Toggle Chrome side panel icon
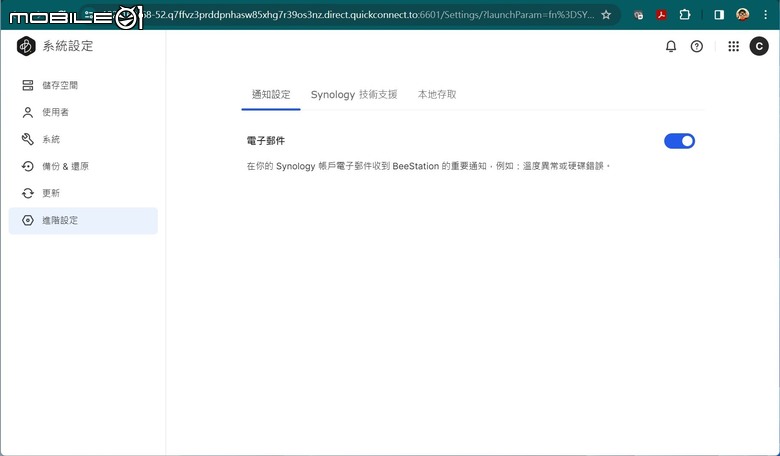The image size is (780, 456). coord(719,15)
